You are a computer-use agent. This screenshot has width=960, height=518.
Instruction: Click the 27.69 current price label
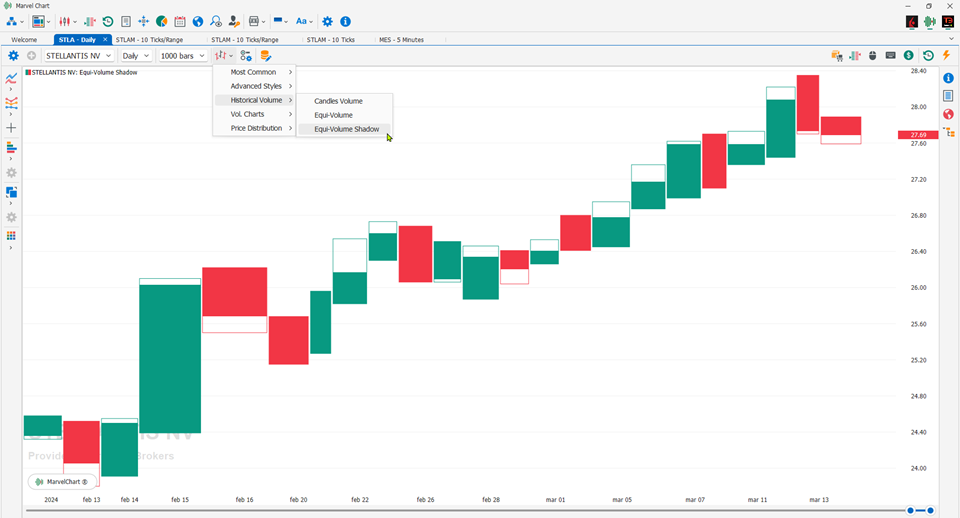coord(918,135)
